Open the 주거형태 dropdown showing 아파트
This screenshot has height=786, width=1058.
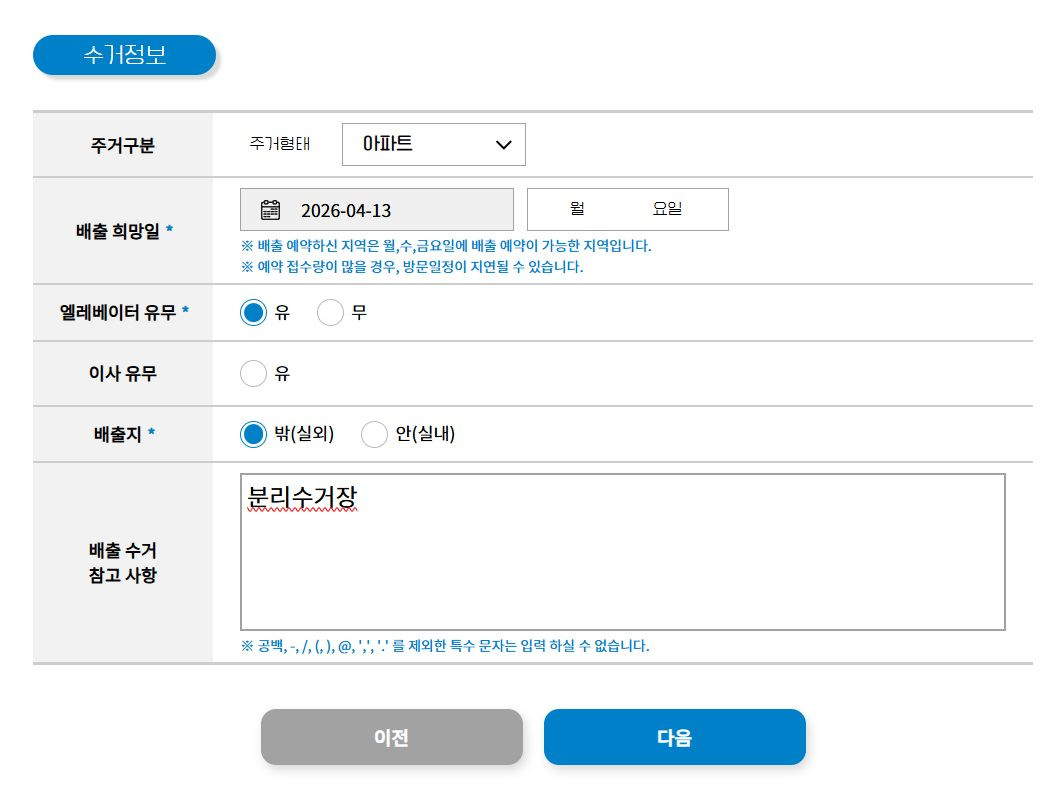(434, 144)
